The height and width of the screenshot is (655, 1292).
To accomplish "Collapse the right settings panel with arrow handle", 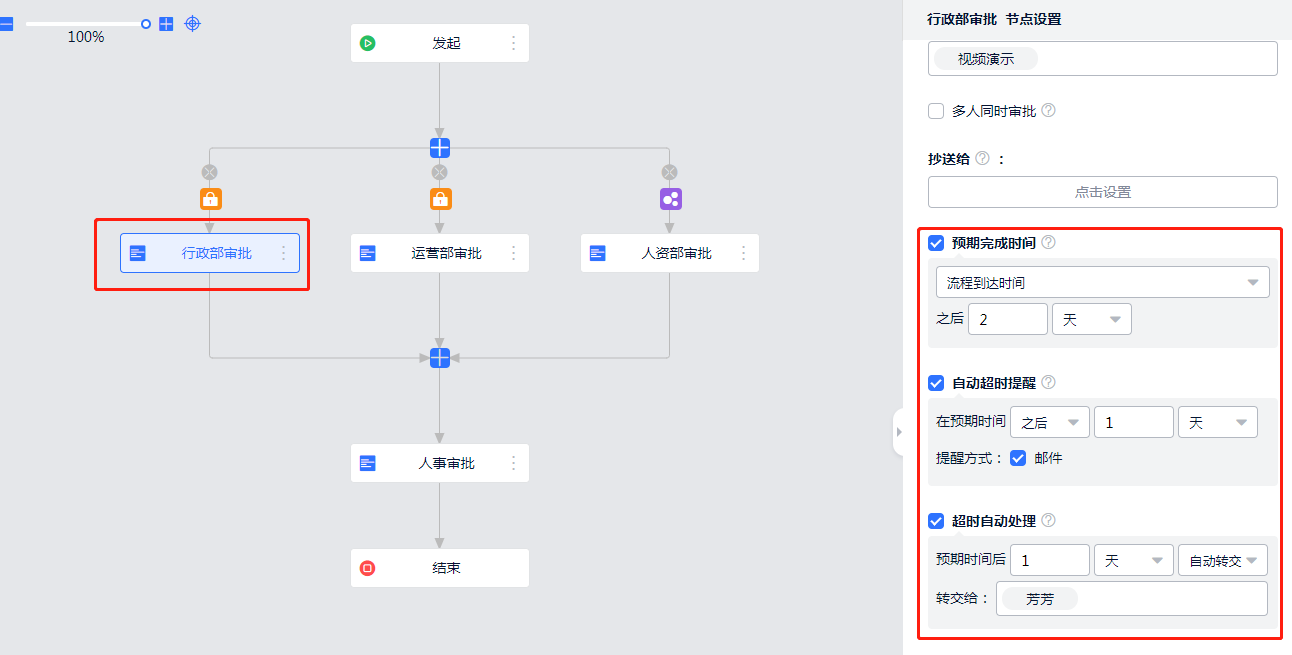I will tap(898, 432).
